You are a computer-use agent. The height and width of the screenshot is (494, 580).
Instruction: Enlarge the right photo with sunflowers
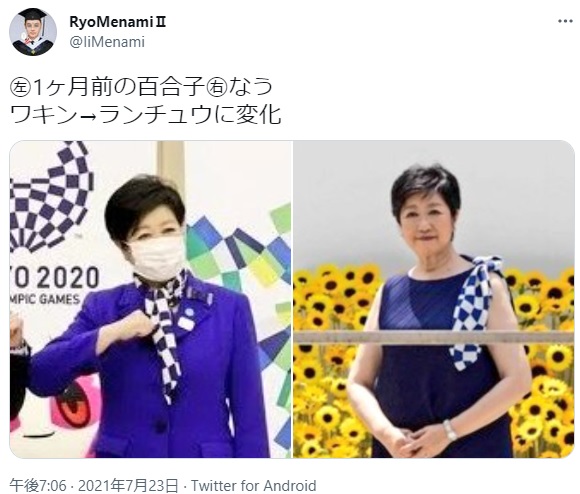coord(434,299)
